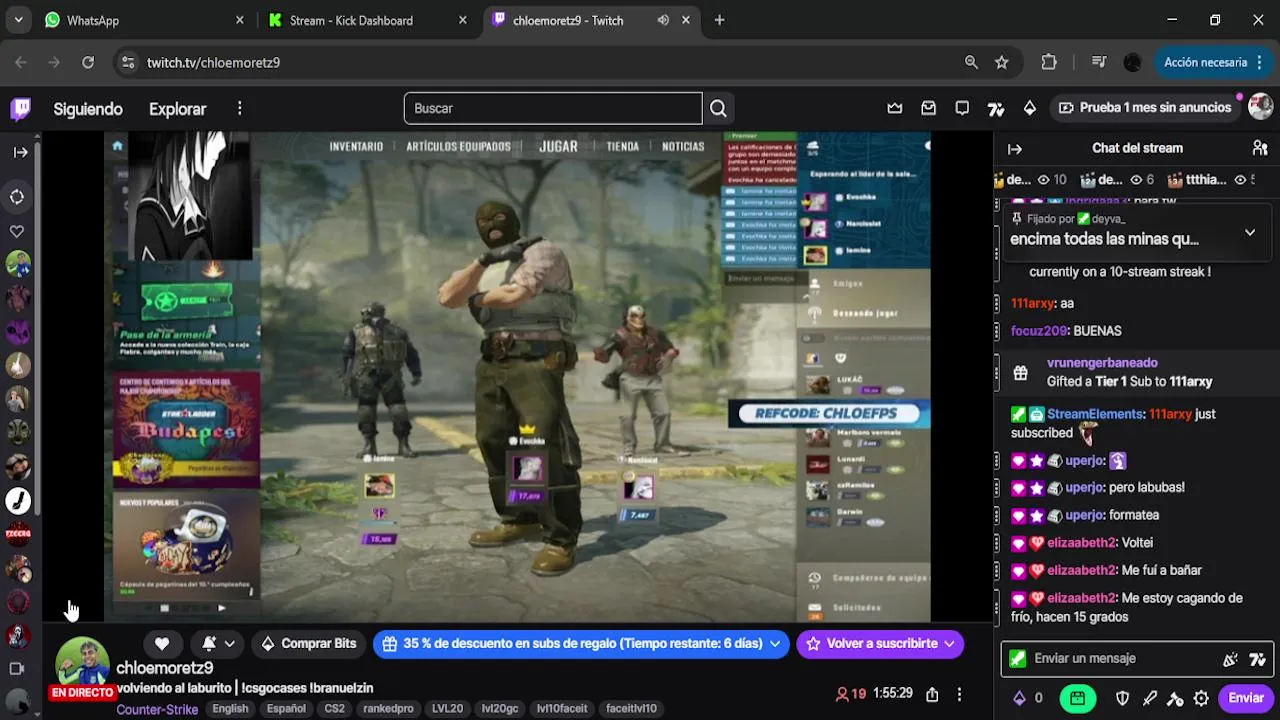This screenshot has width=1280, height=720.
Task: Open the 7TV icon in top bar
Action: (996, 108)
